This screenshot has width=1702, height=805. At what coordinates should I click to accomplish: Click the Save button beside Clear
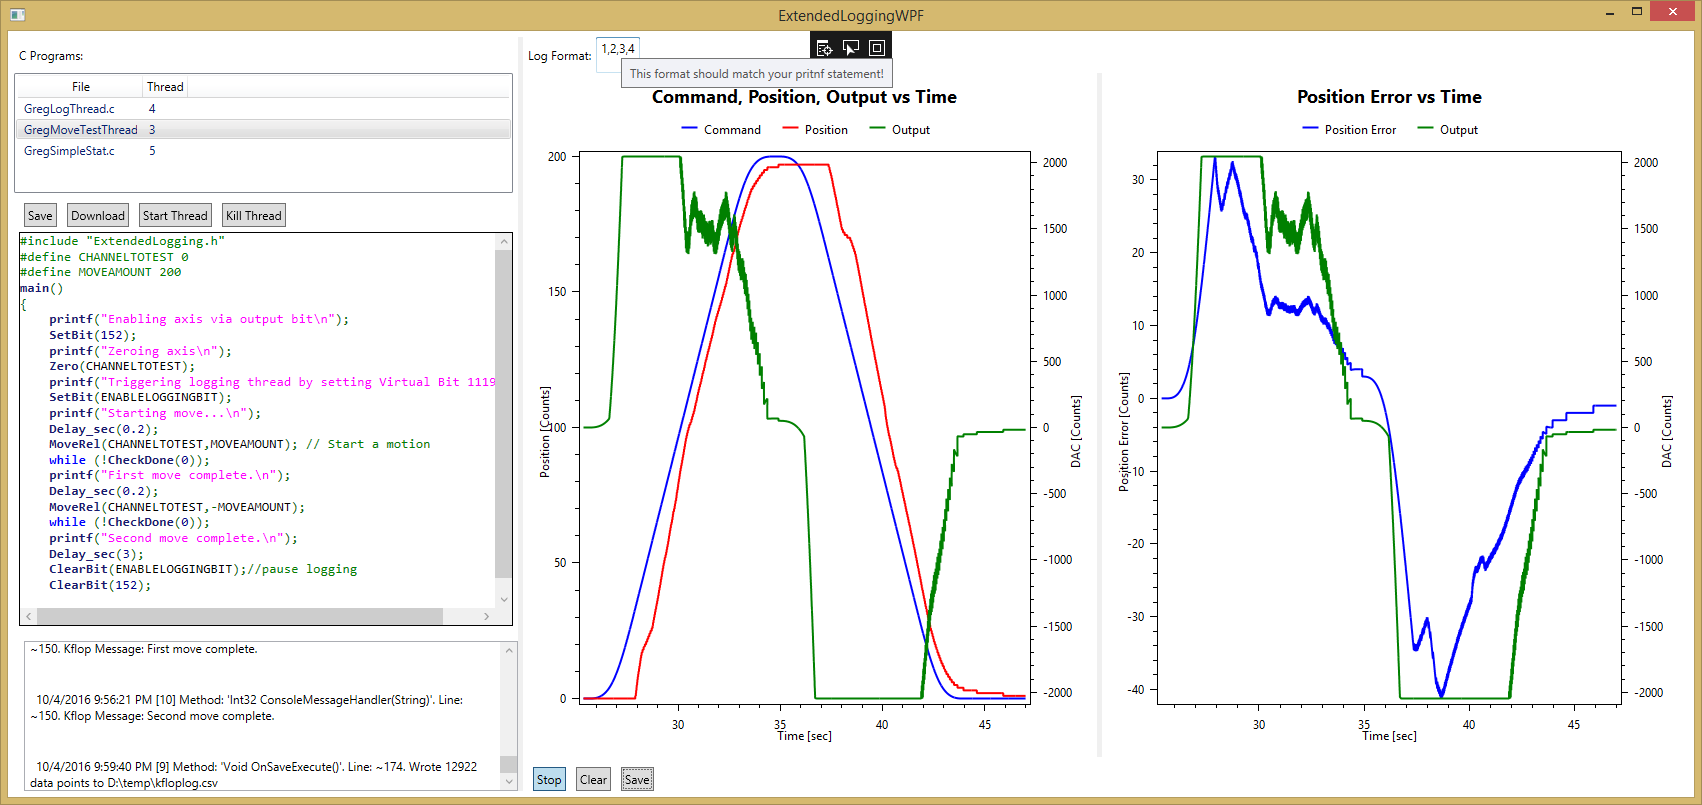(637, 780)
